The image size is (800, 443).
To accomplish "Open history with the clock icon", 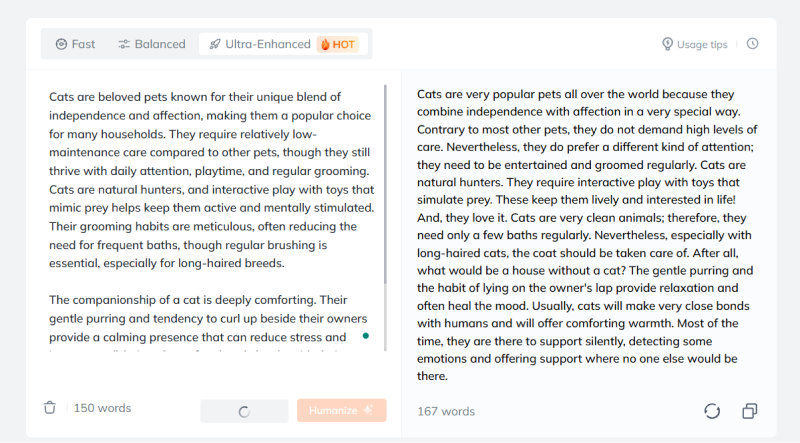I will tap(753, 44).
